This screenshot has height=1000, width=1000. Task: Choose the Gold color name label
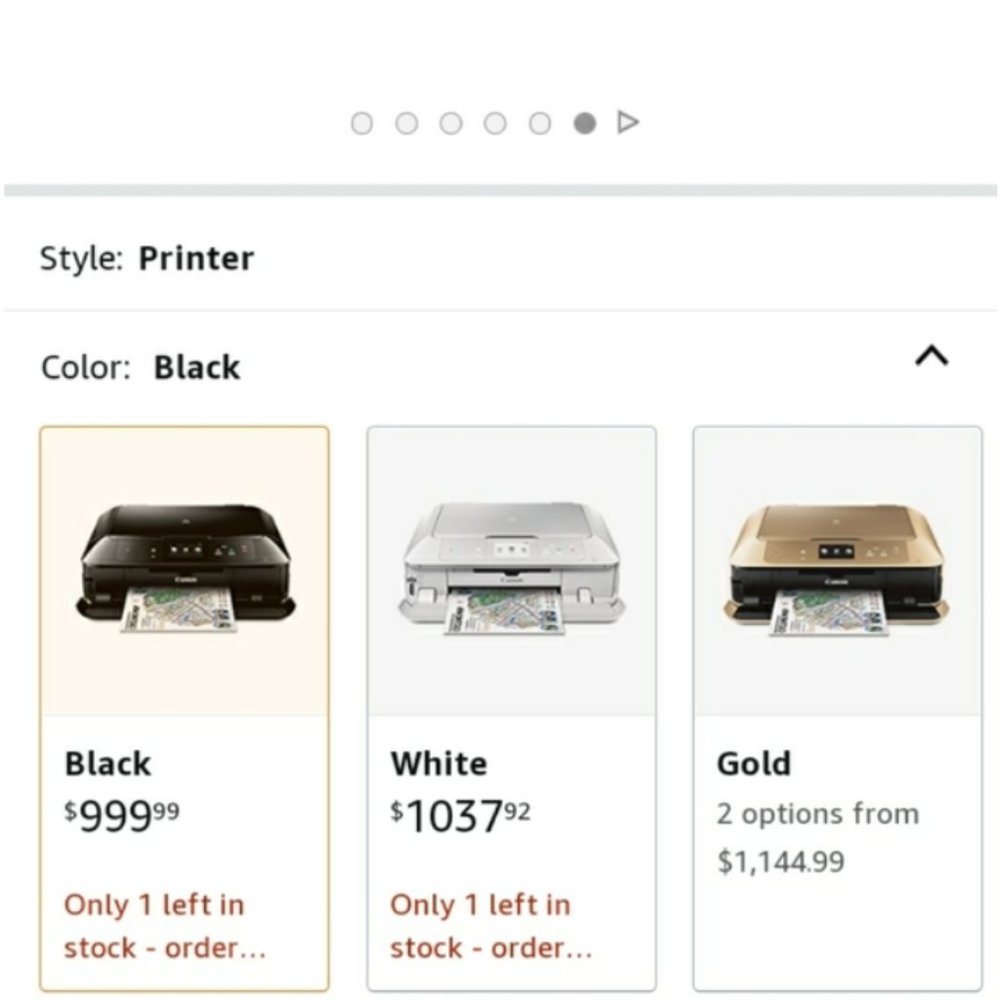(x=754, y=764)
